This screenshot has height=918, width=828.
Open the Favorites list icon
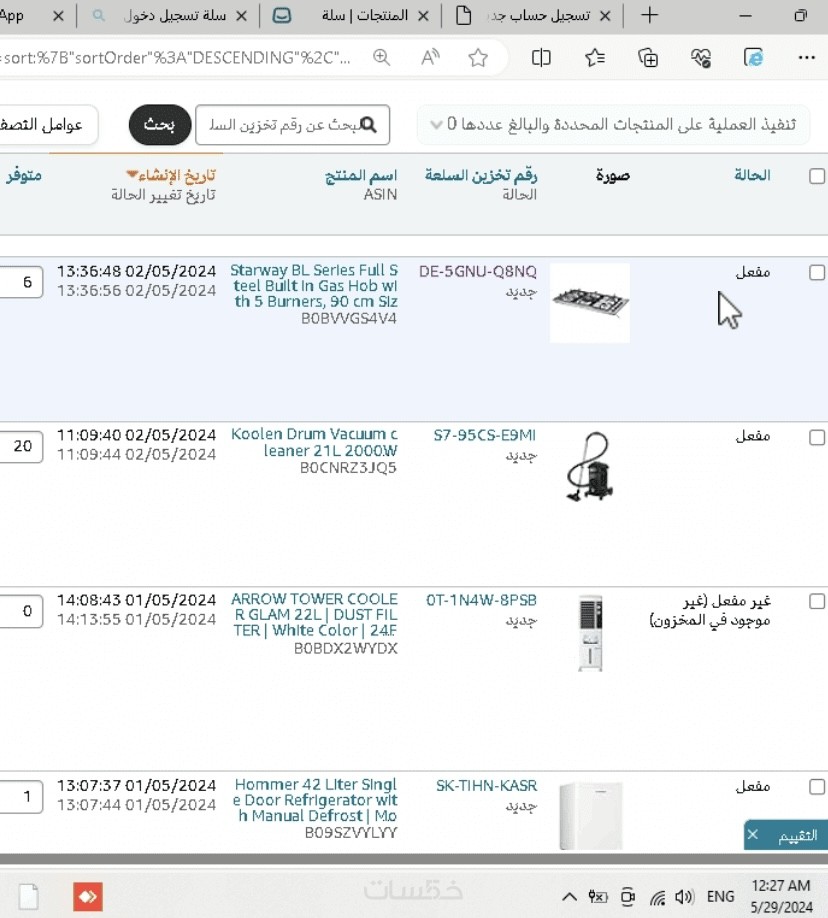pos(595,57)
